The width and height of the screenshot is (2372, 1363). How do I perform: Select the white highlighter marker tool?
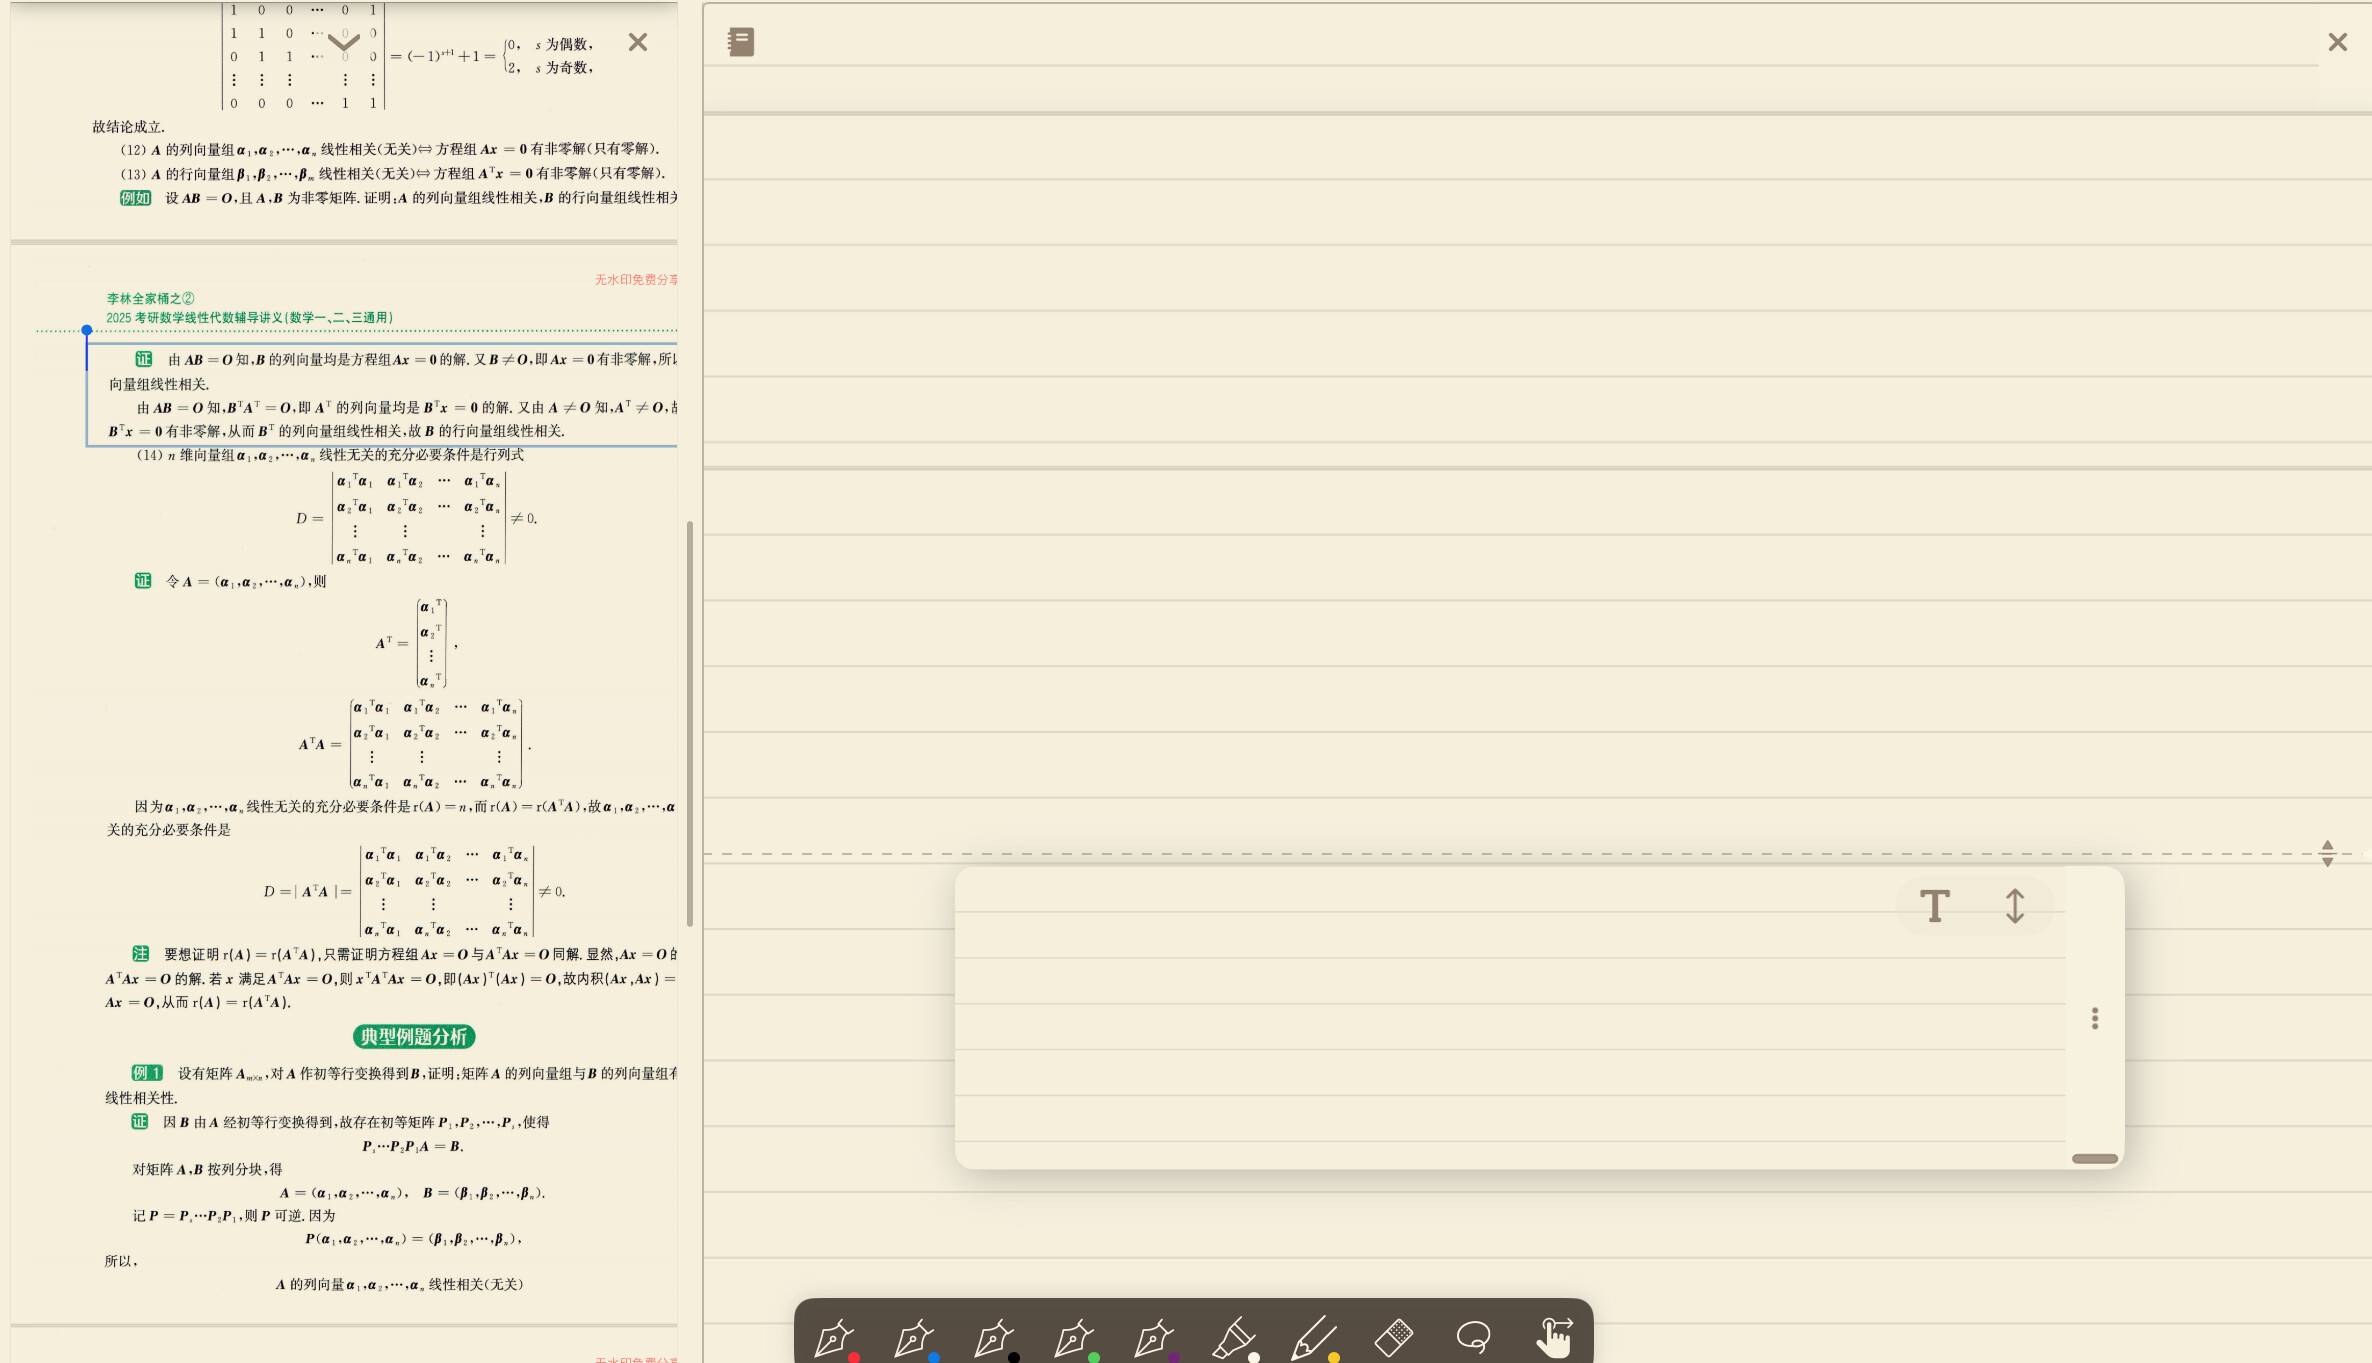[x=1235, y=1338]
